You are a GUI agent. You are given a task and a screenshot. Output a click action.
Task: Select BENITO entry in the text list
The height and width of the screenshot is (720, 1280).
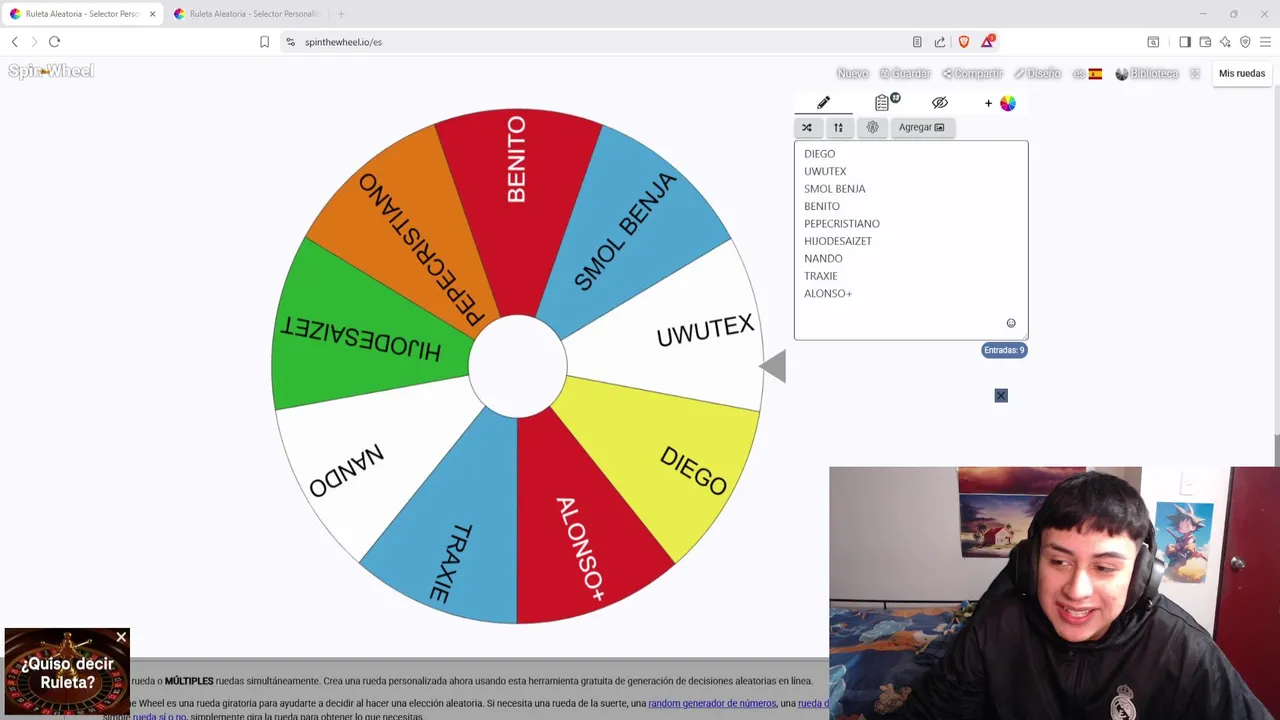click(822, 206)
